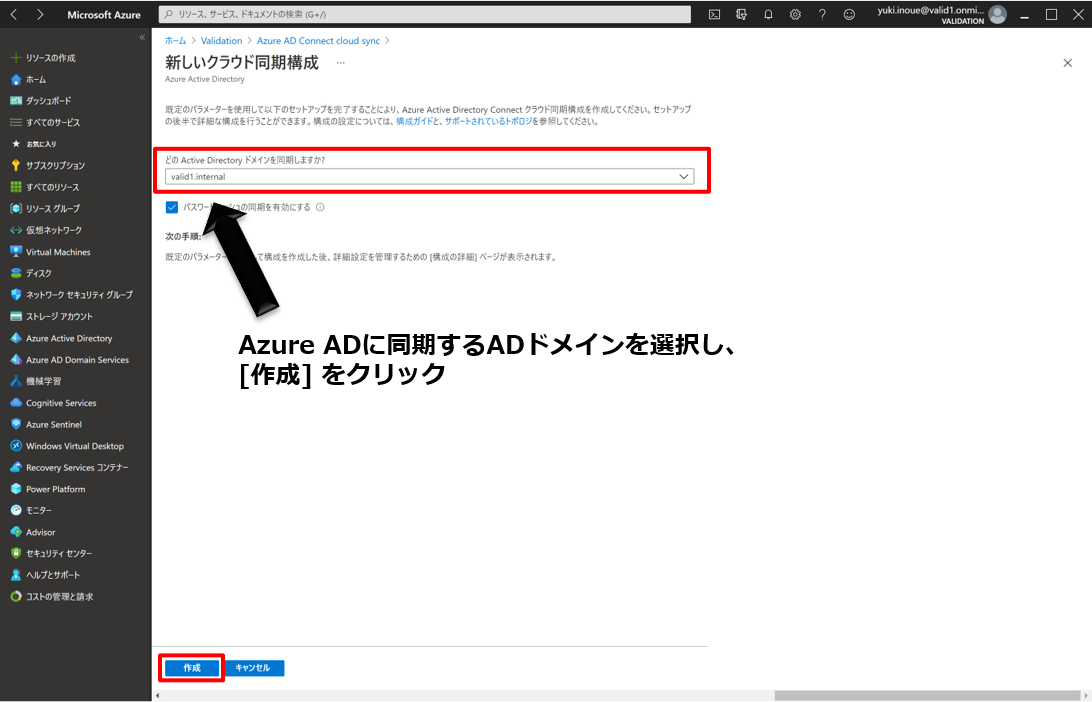Image resolution: width=1092 pixels, height=702 pixels.
Task: Click the Azure Active Directory sidebar icon
Action: (16, 338)
